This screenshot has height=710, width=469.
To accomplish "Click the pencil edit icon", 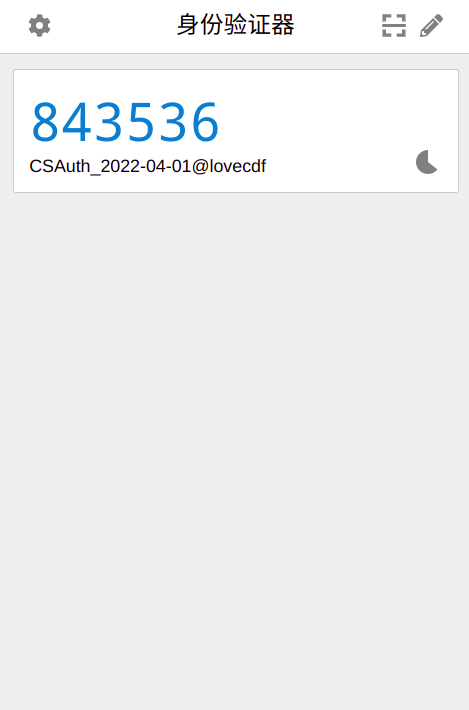I will 431,25.
